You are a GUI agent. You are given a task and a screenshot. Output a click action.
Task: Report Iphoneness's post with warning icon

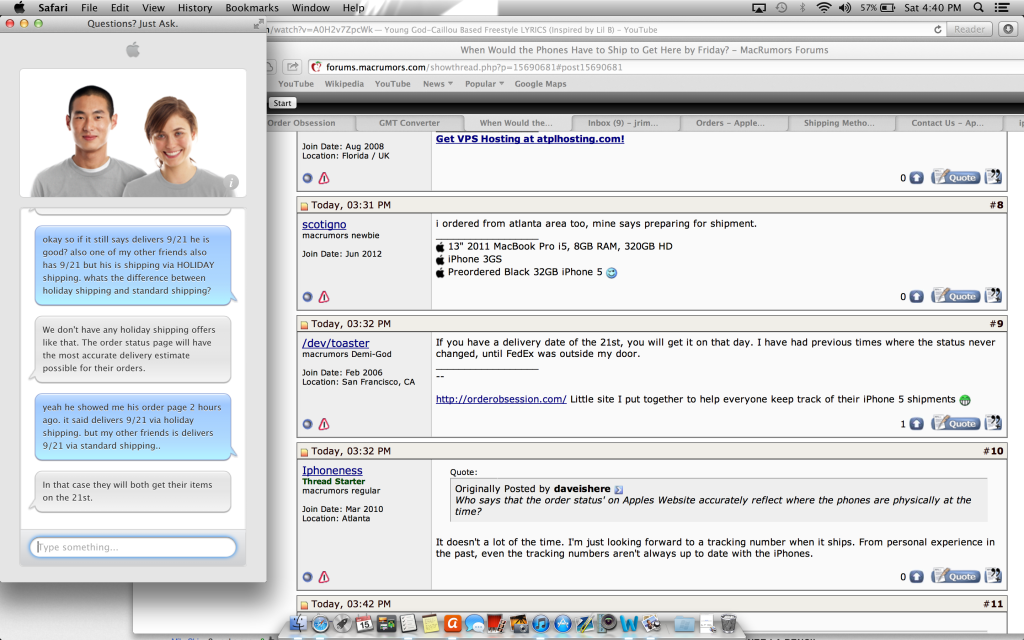coord(324,577)
